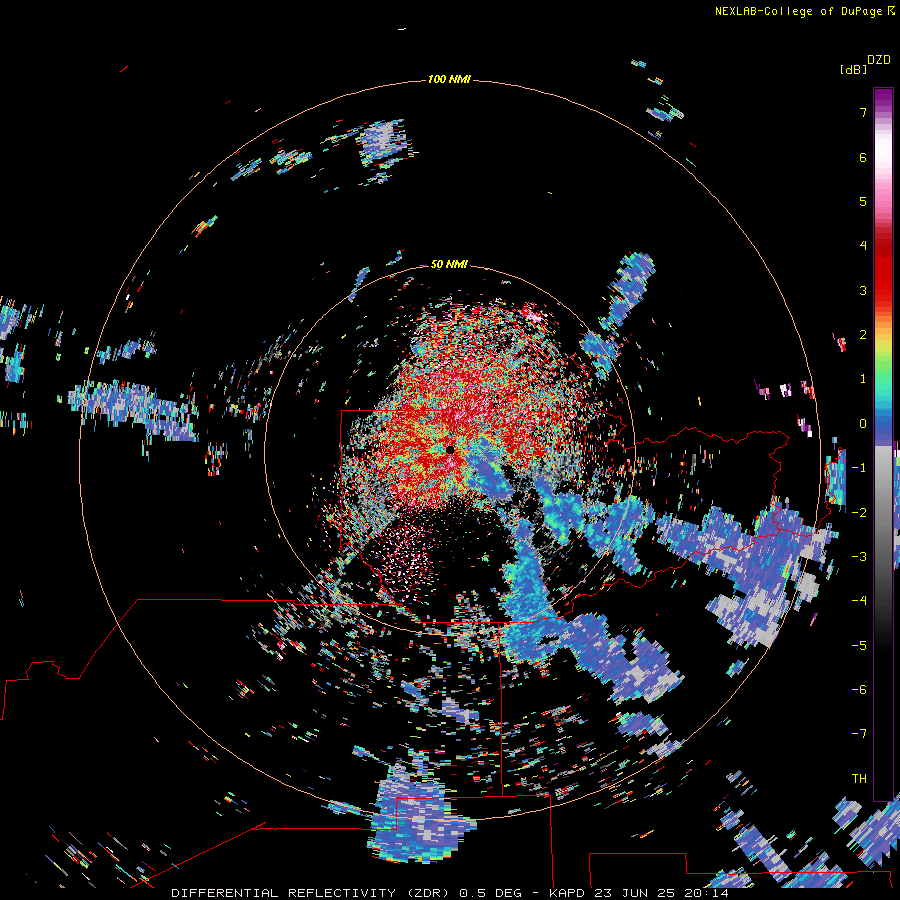Viewport: 900px width, 900px height.
Task: Click the white band of color bar
Action: click(883, 148)
